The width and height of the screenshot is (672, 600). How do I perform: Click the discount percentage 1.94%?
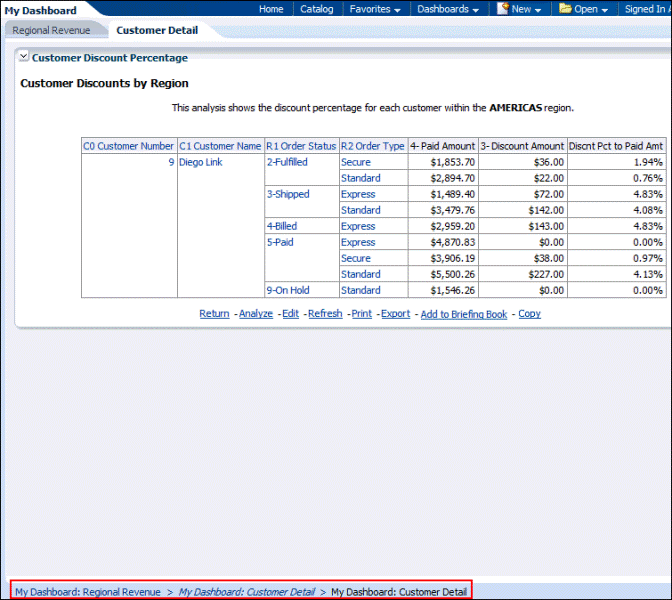coord(648,162)
